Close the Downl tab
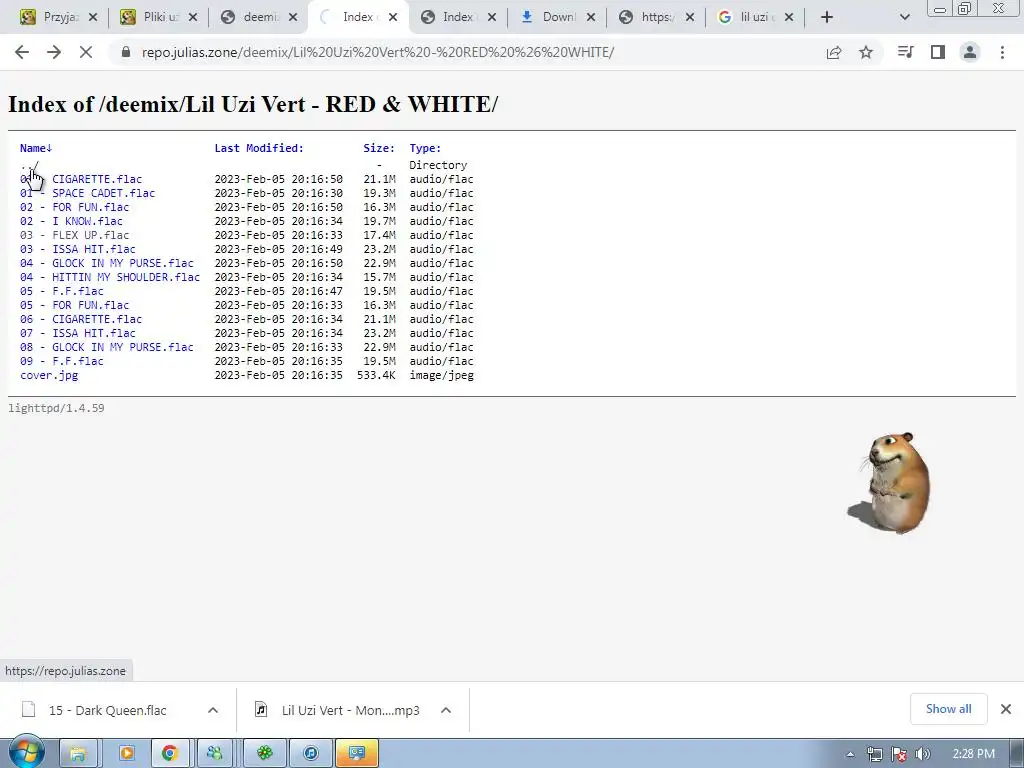 point(590,17)
